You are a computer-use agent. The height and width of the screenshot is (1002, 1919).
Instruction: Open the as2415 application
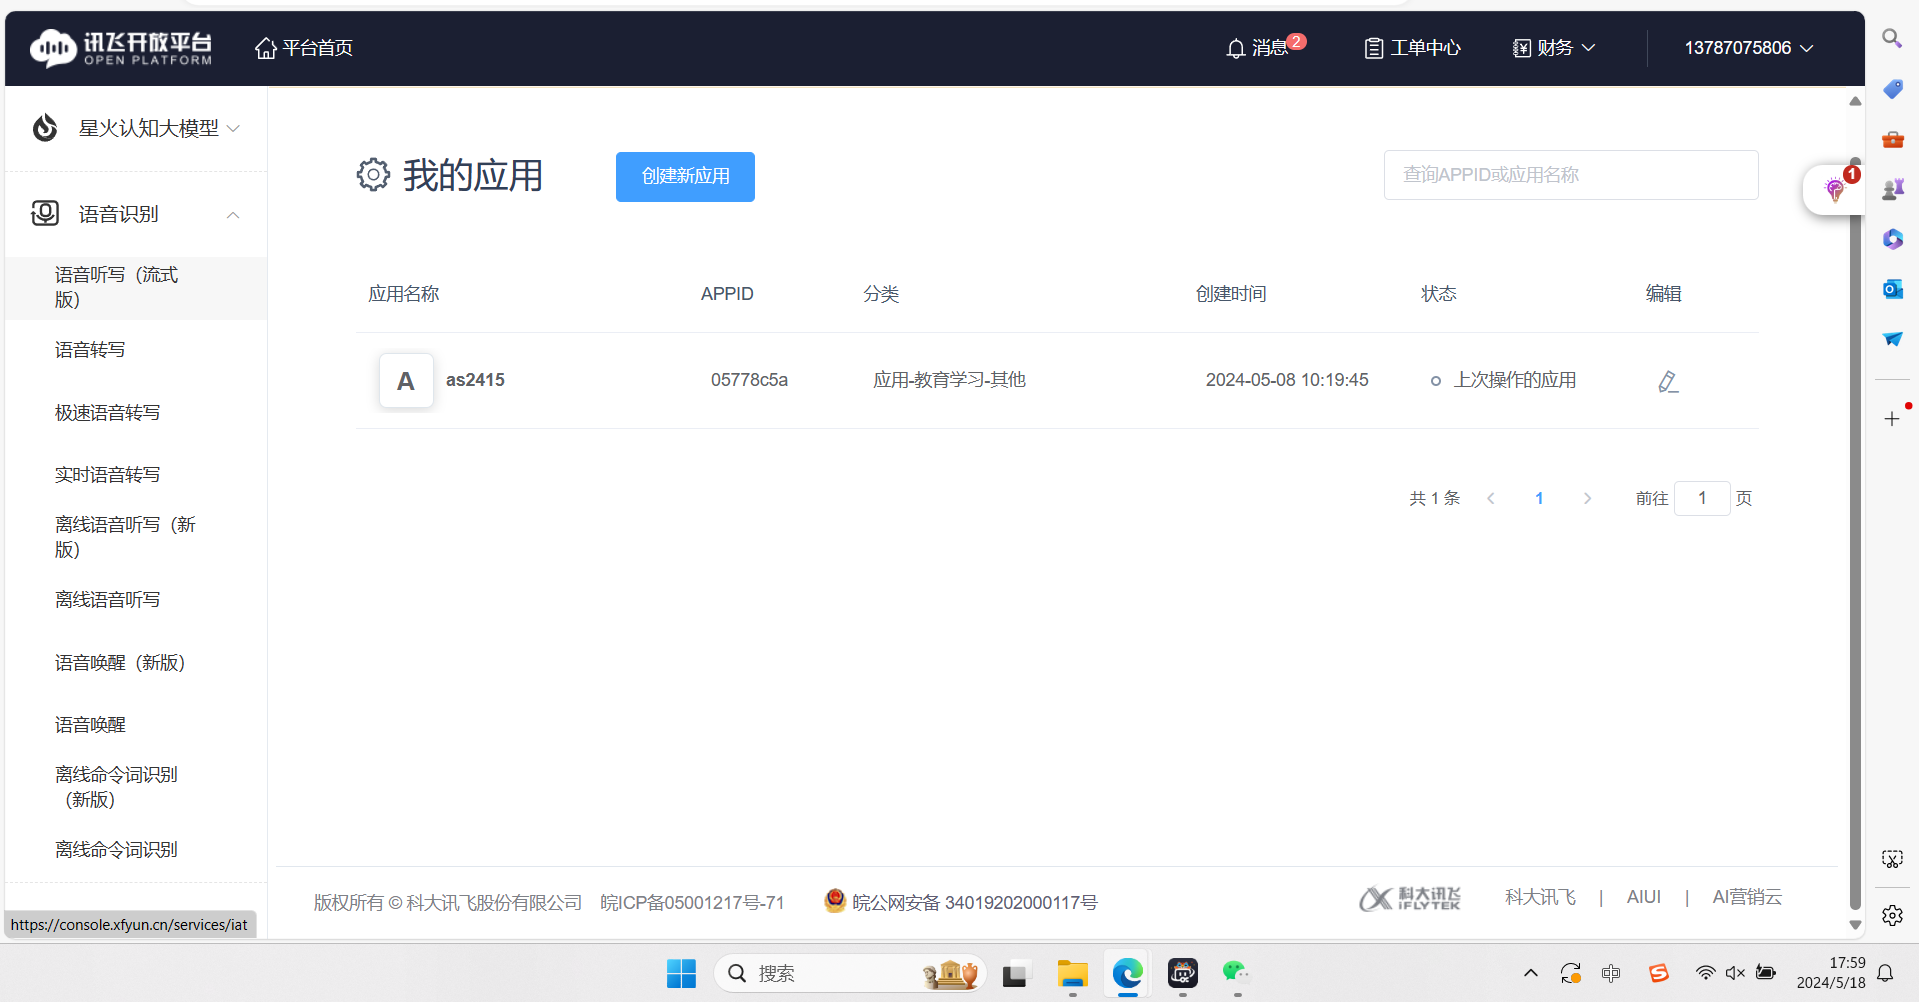tap(475, 380)
